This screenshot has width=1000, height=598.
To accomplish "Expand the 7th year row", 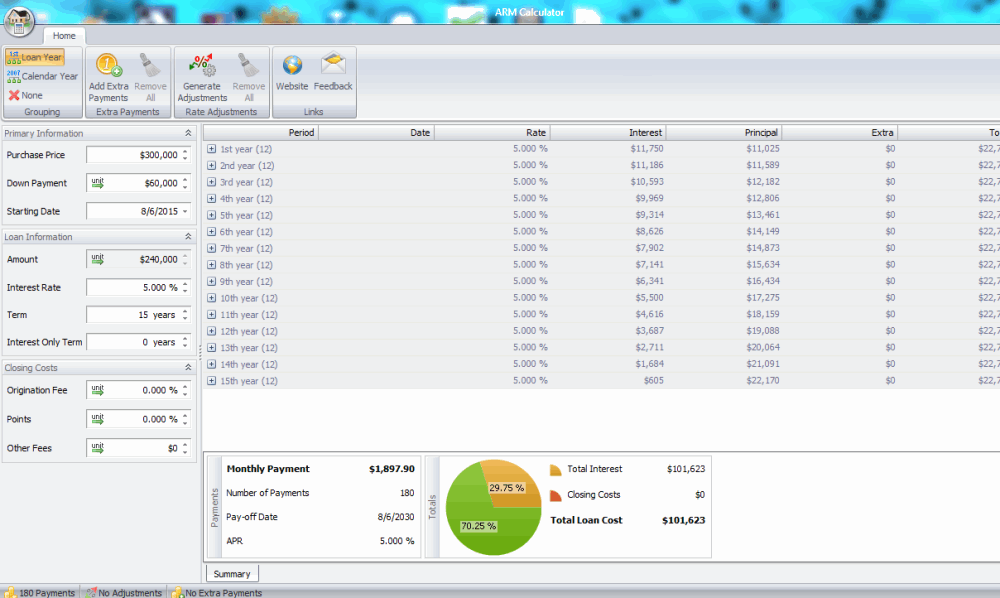I will tap(212, 248).
